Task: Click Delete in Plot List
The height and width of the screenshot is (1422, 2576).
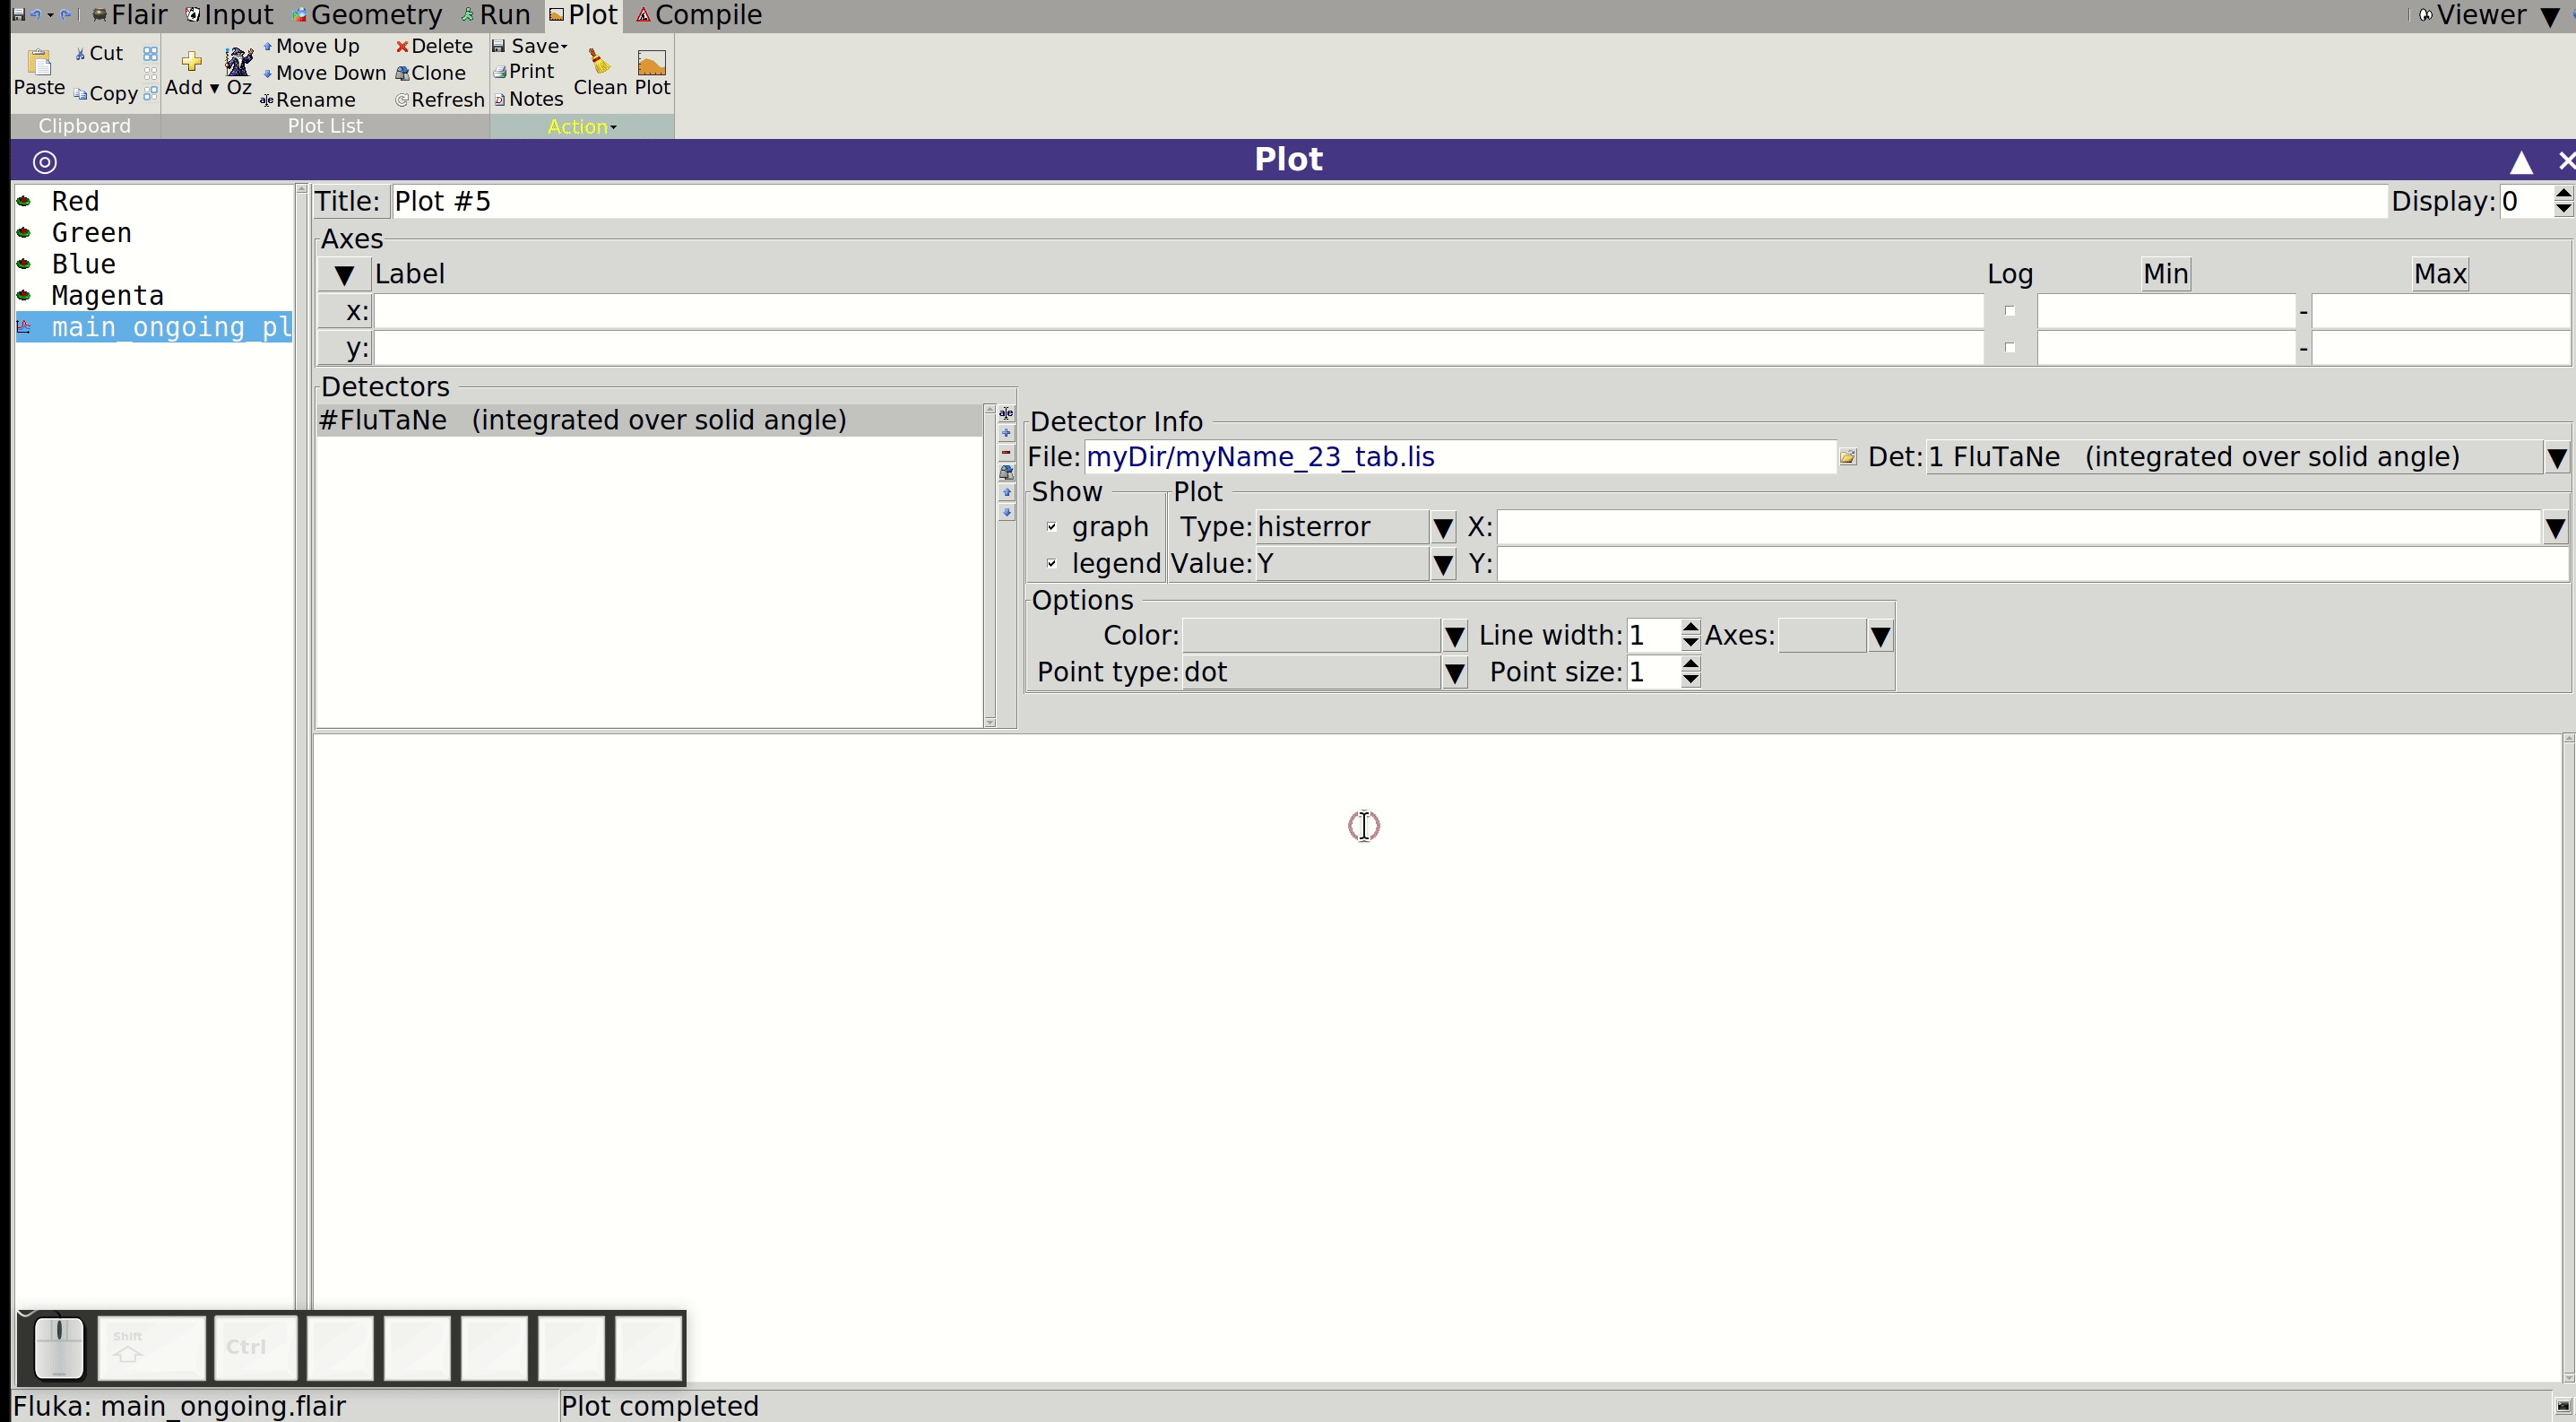Action: pos(434,46)
